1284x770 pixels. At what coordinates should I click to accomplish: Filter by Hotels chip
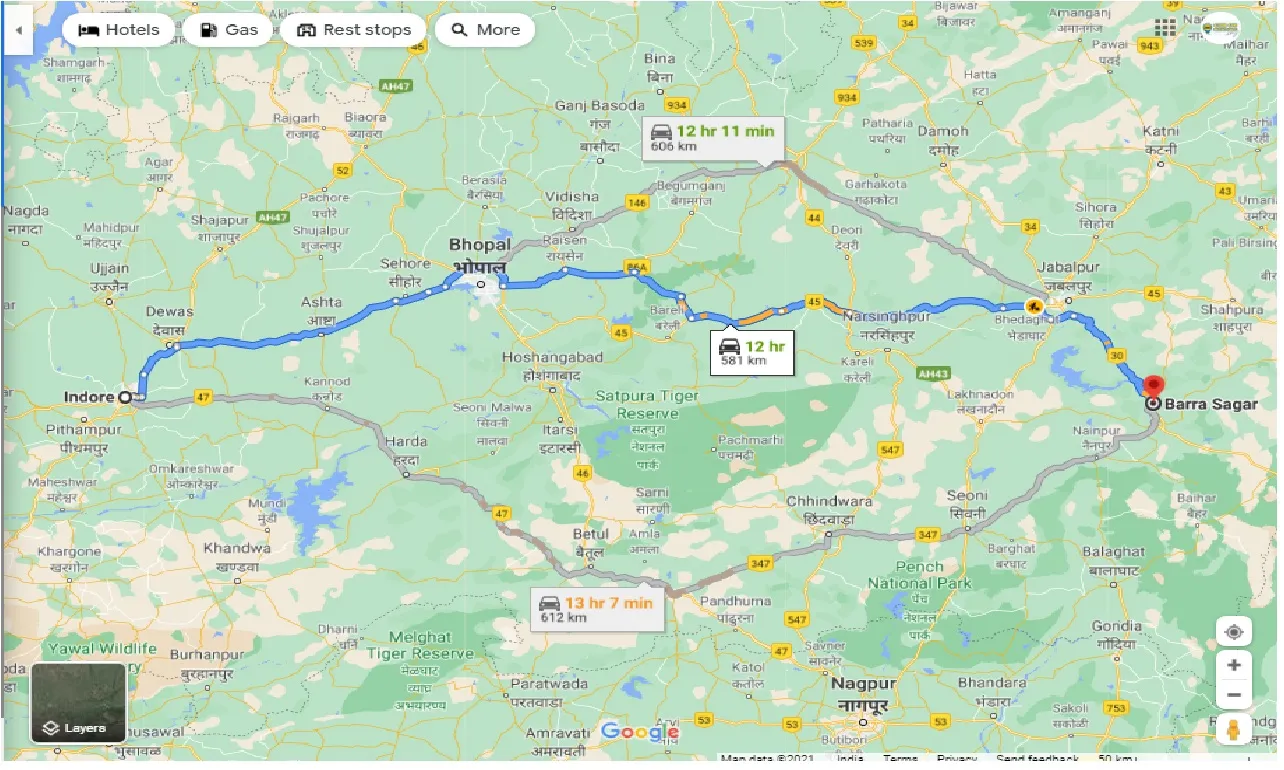point(118,30)
